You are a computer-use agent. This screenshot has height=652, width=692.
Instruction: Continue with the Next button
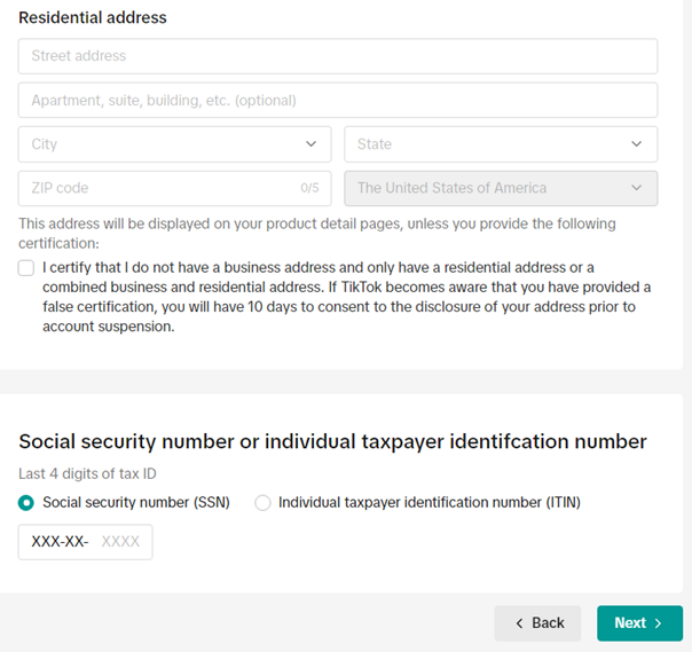point(640,623)
